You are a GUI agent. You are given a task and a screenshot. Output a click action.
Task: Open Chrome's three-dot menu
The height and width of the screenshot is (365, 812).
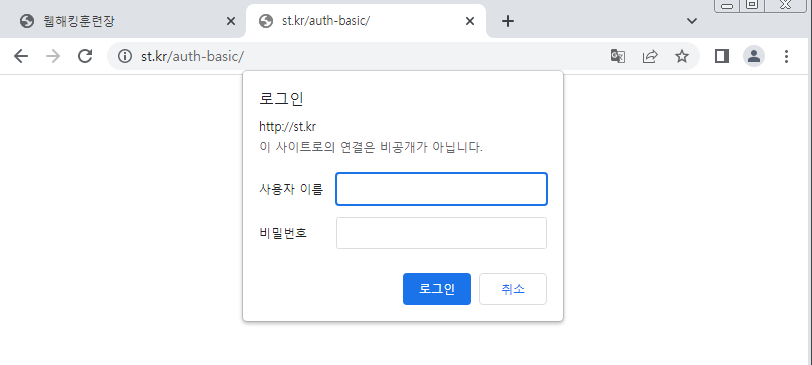click(x=786, y=56)
